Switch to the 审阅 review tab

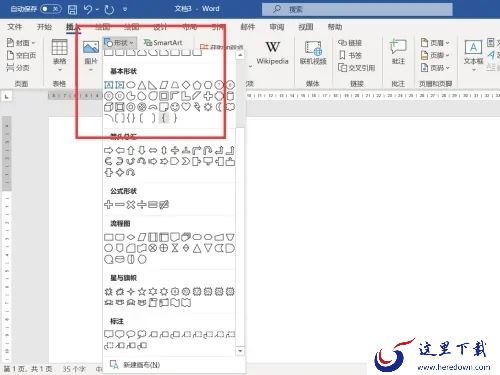tap(277, 27)
